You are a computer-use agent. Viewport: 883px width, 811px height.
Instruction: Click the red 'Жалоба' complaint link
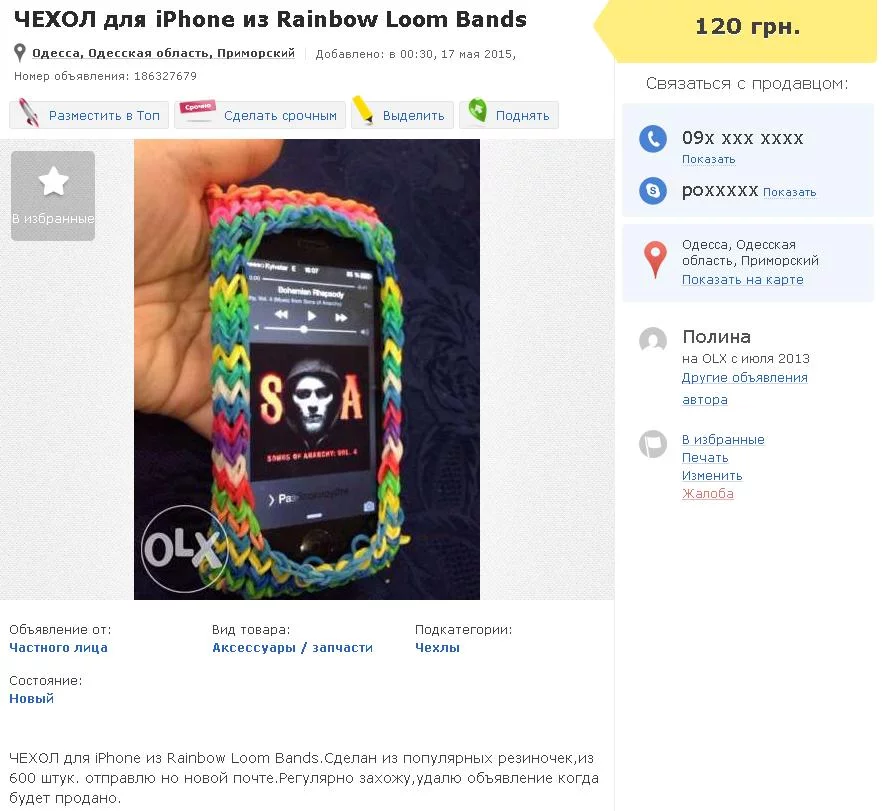coord(707,494)
